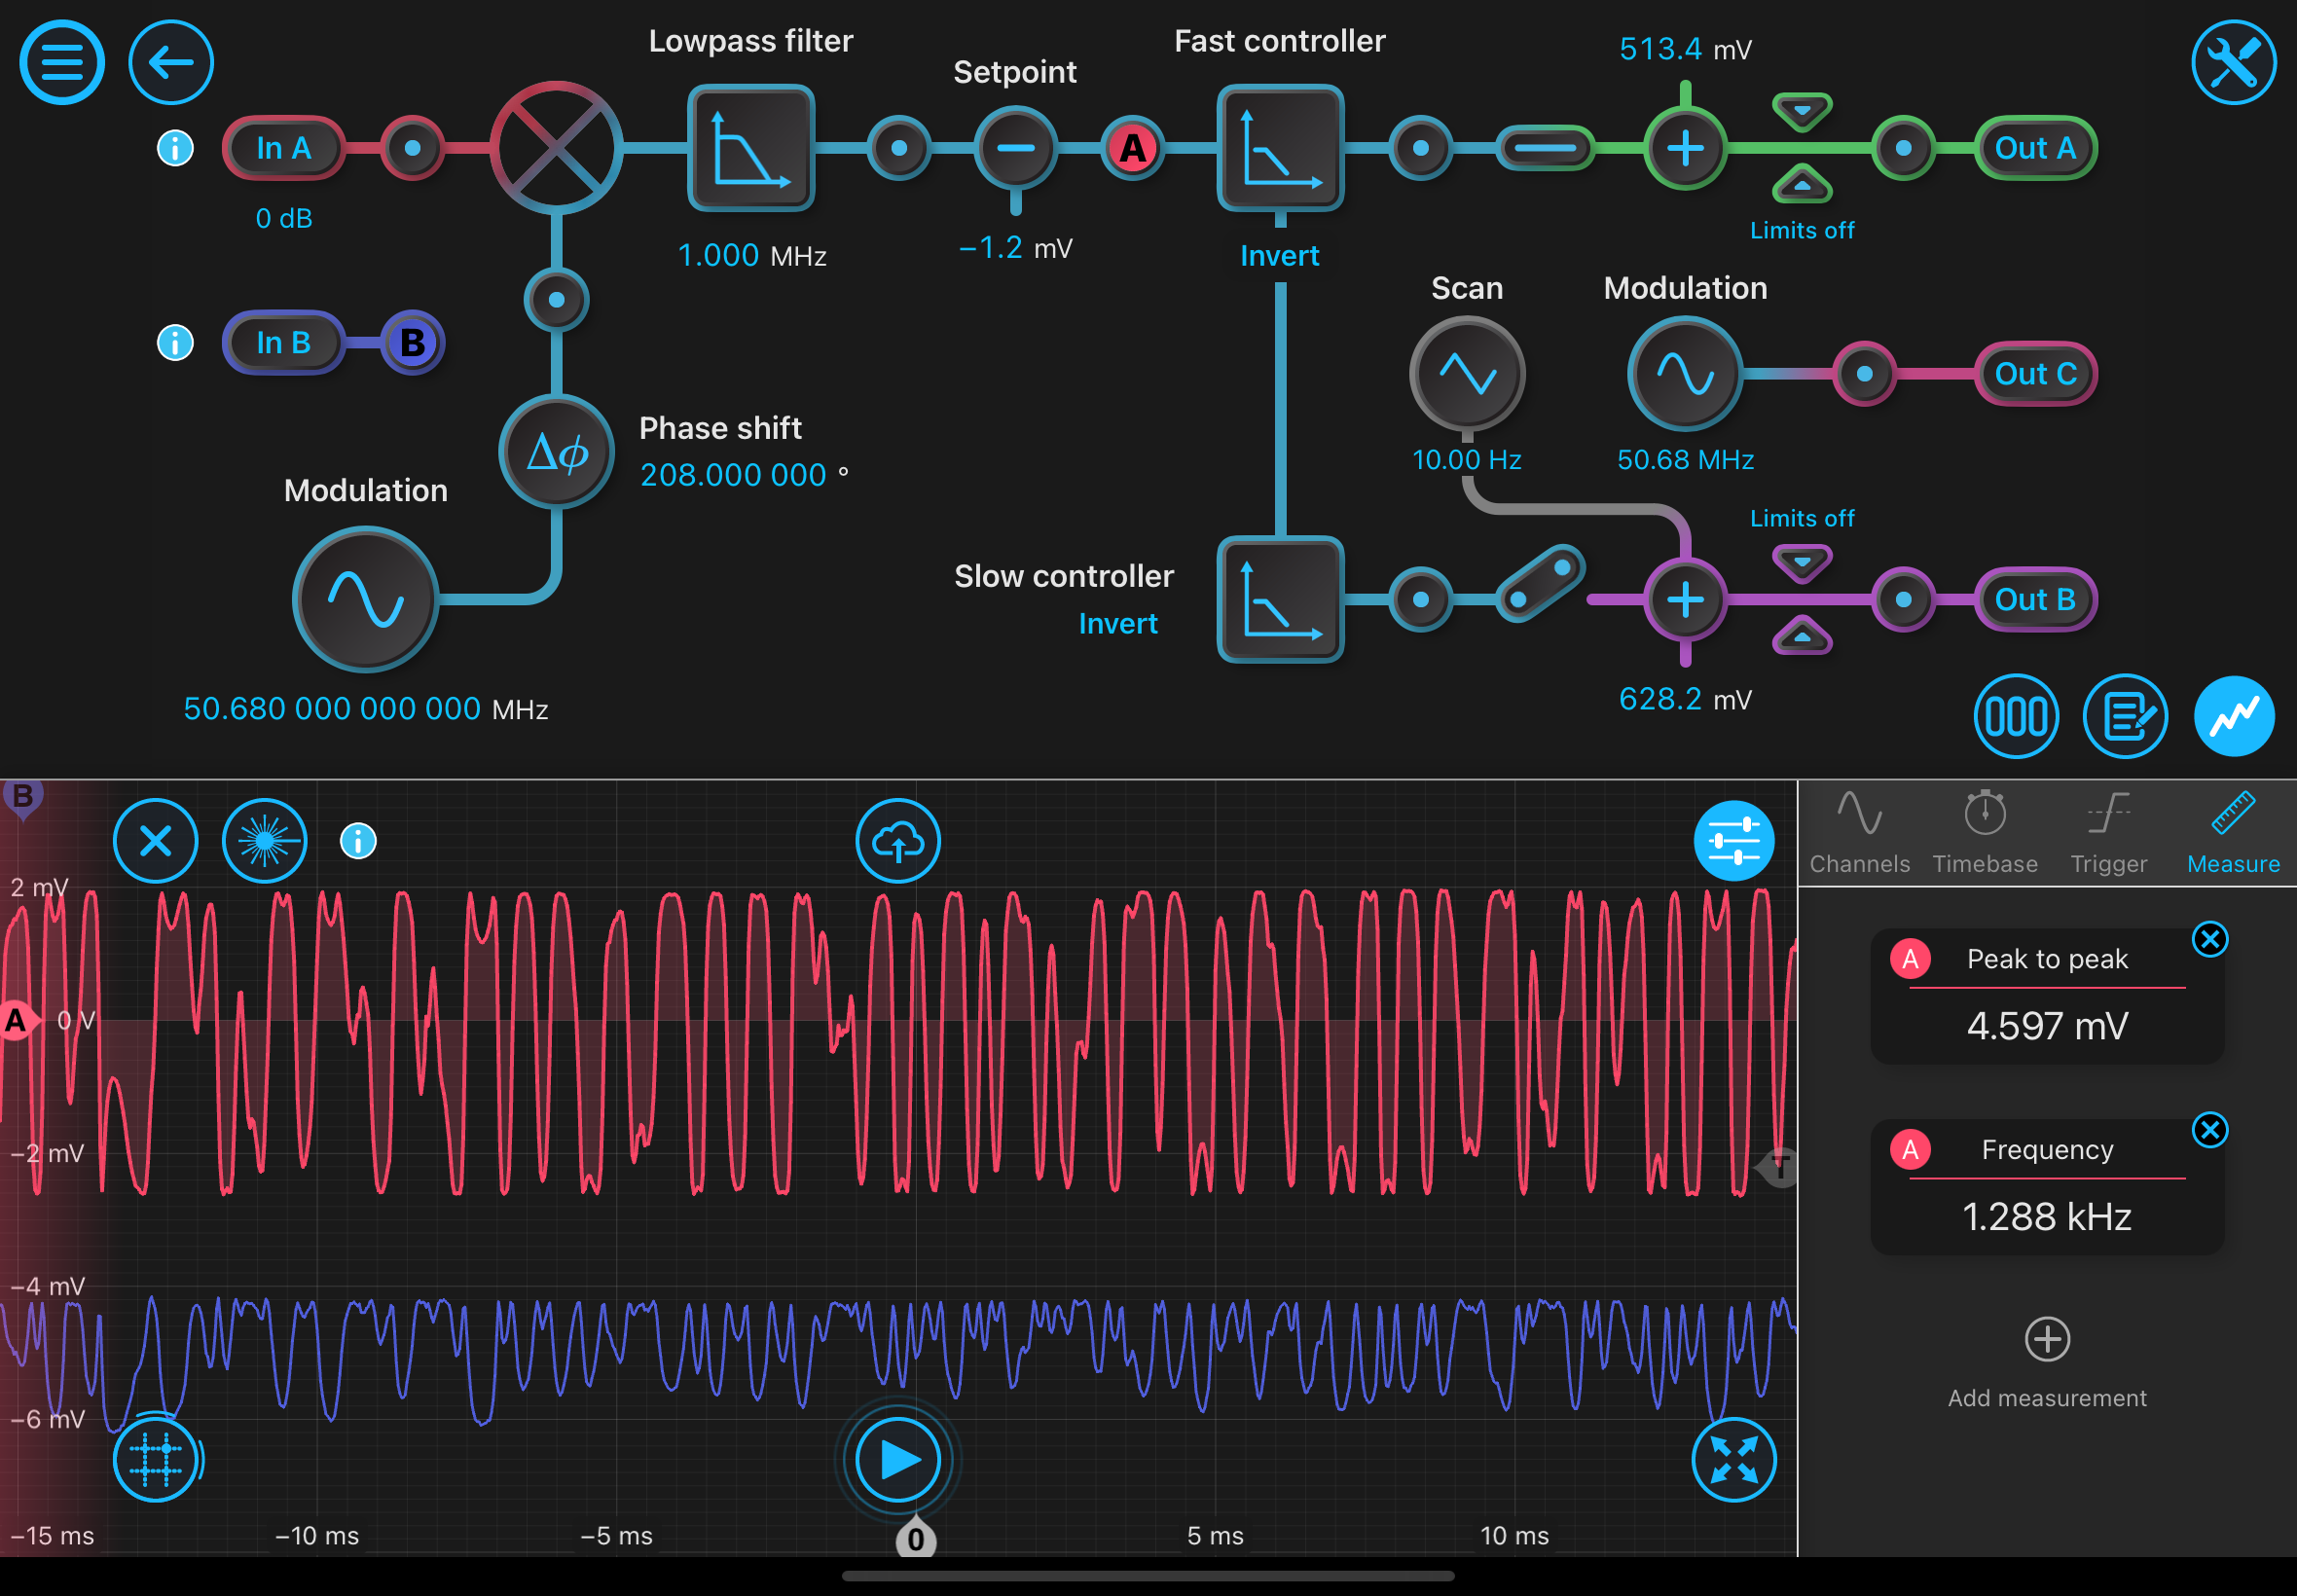Open the Out B summing junction

click(1685, 599)
